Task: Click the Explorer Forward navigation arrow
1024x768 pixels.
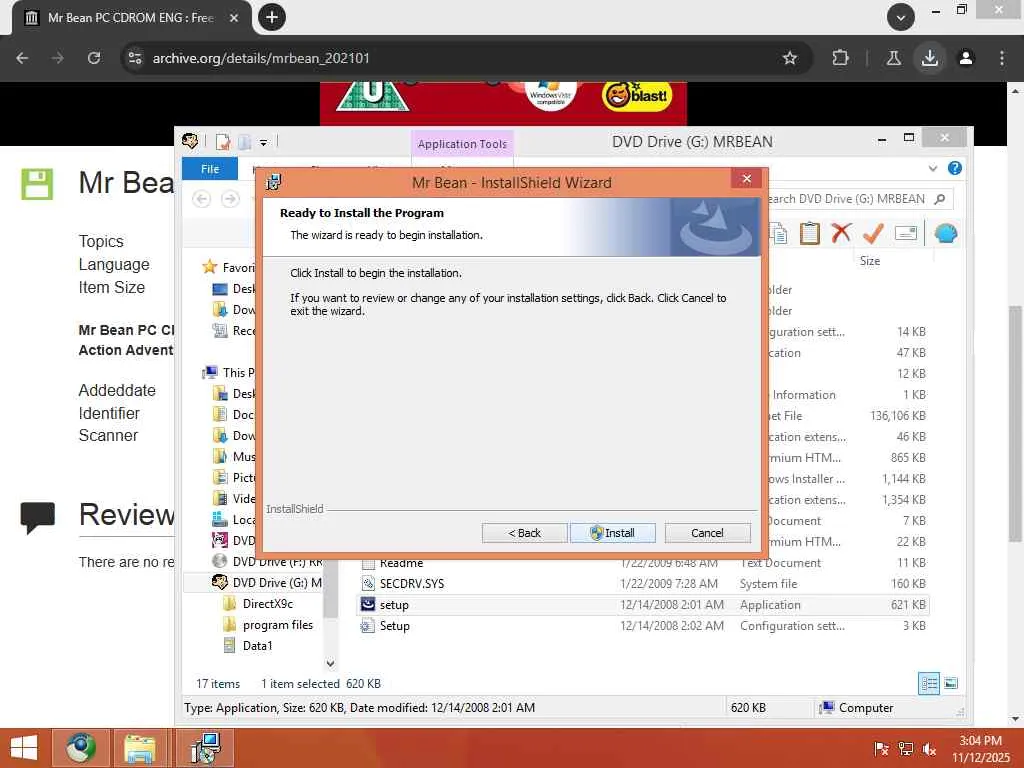Action: pyautogui.click(x=230, y=199)
